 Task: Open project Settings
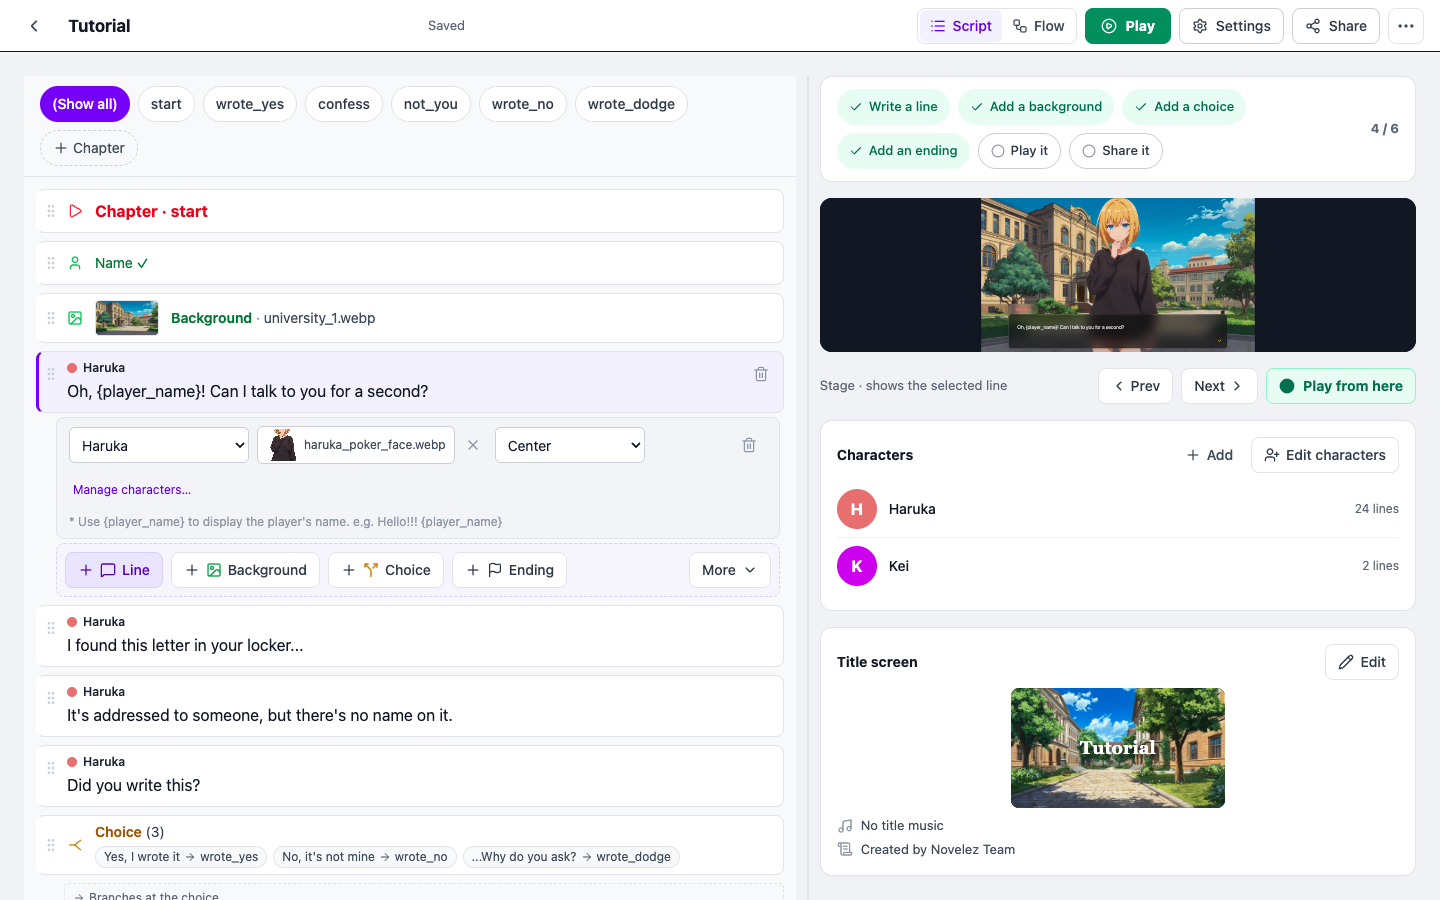coord(1231,26)
